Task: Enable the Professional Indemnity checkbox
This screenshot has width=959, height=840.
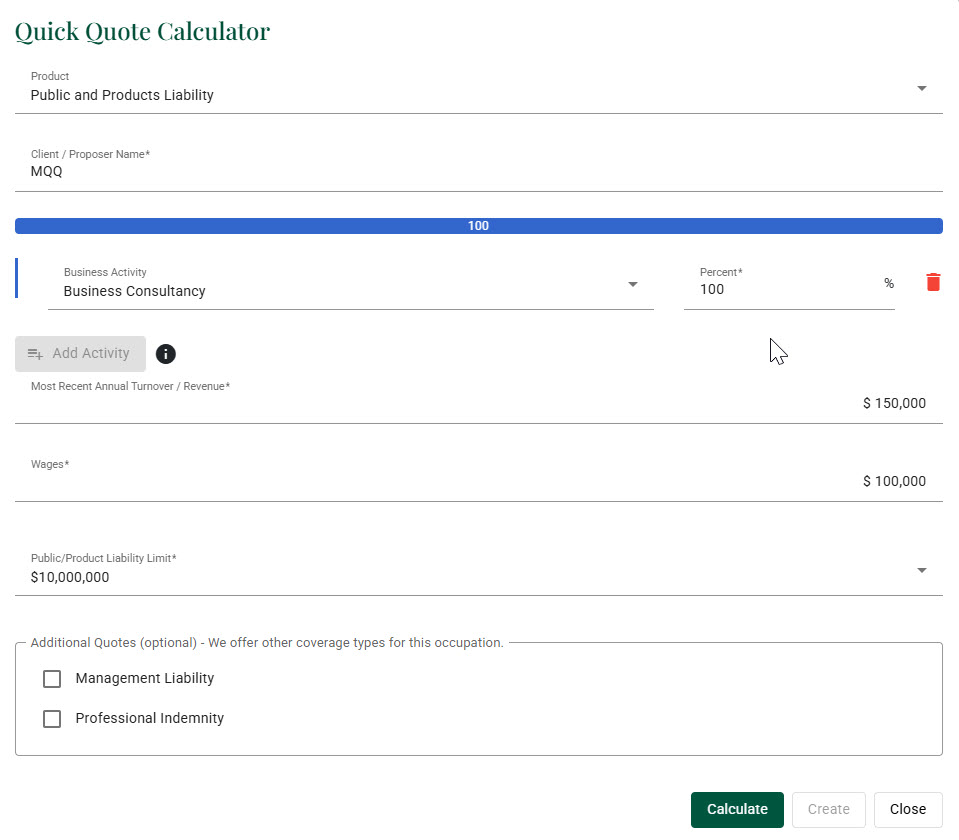Action: [52, 719]
